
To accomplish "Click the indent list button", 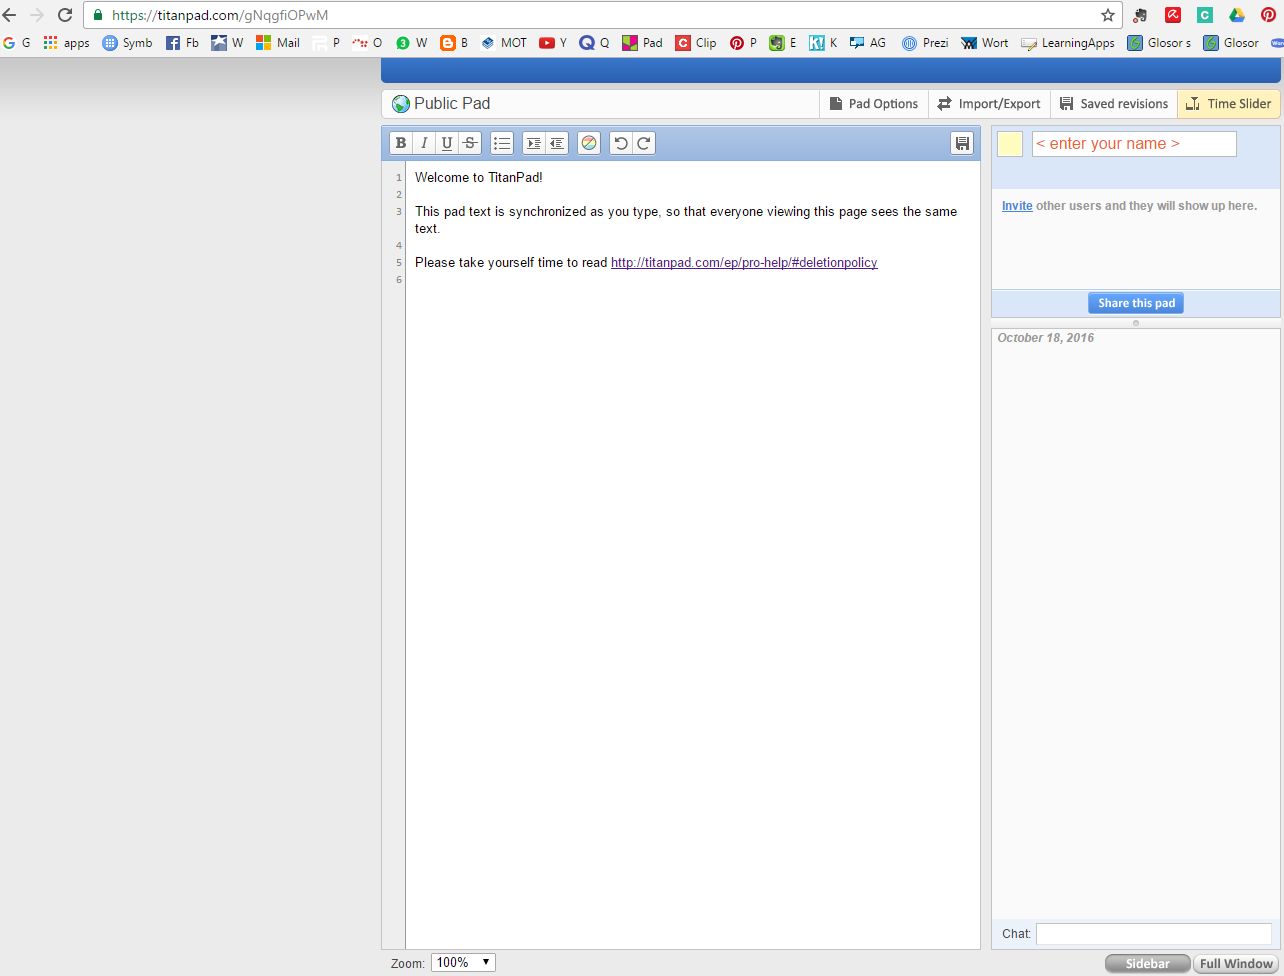I will [x=534, y=143].
